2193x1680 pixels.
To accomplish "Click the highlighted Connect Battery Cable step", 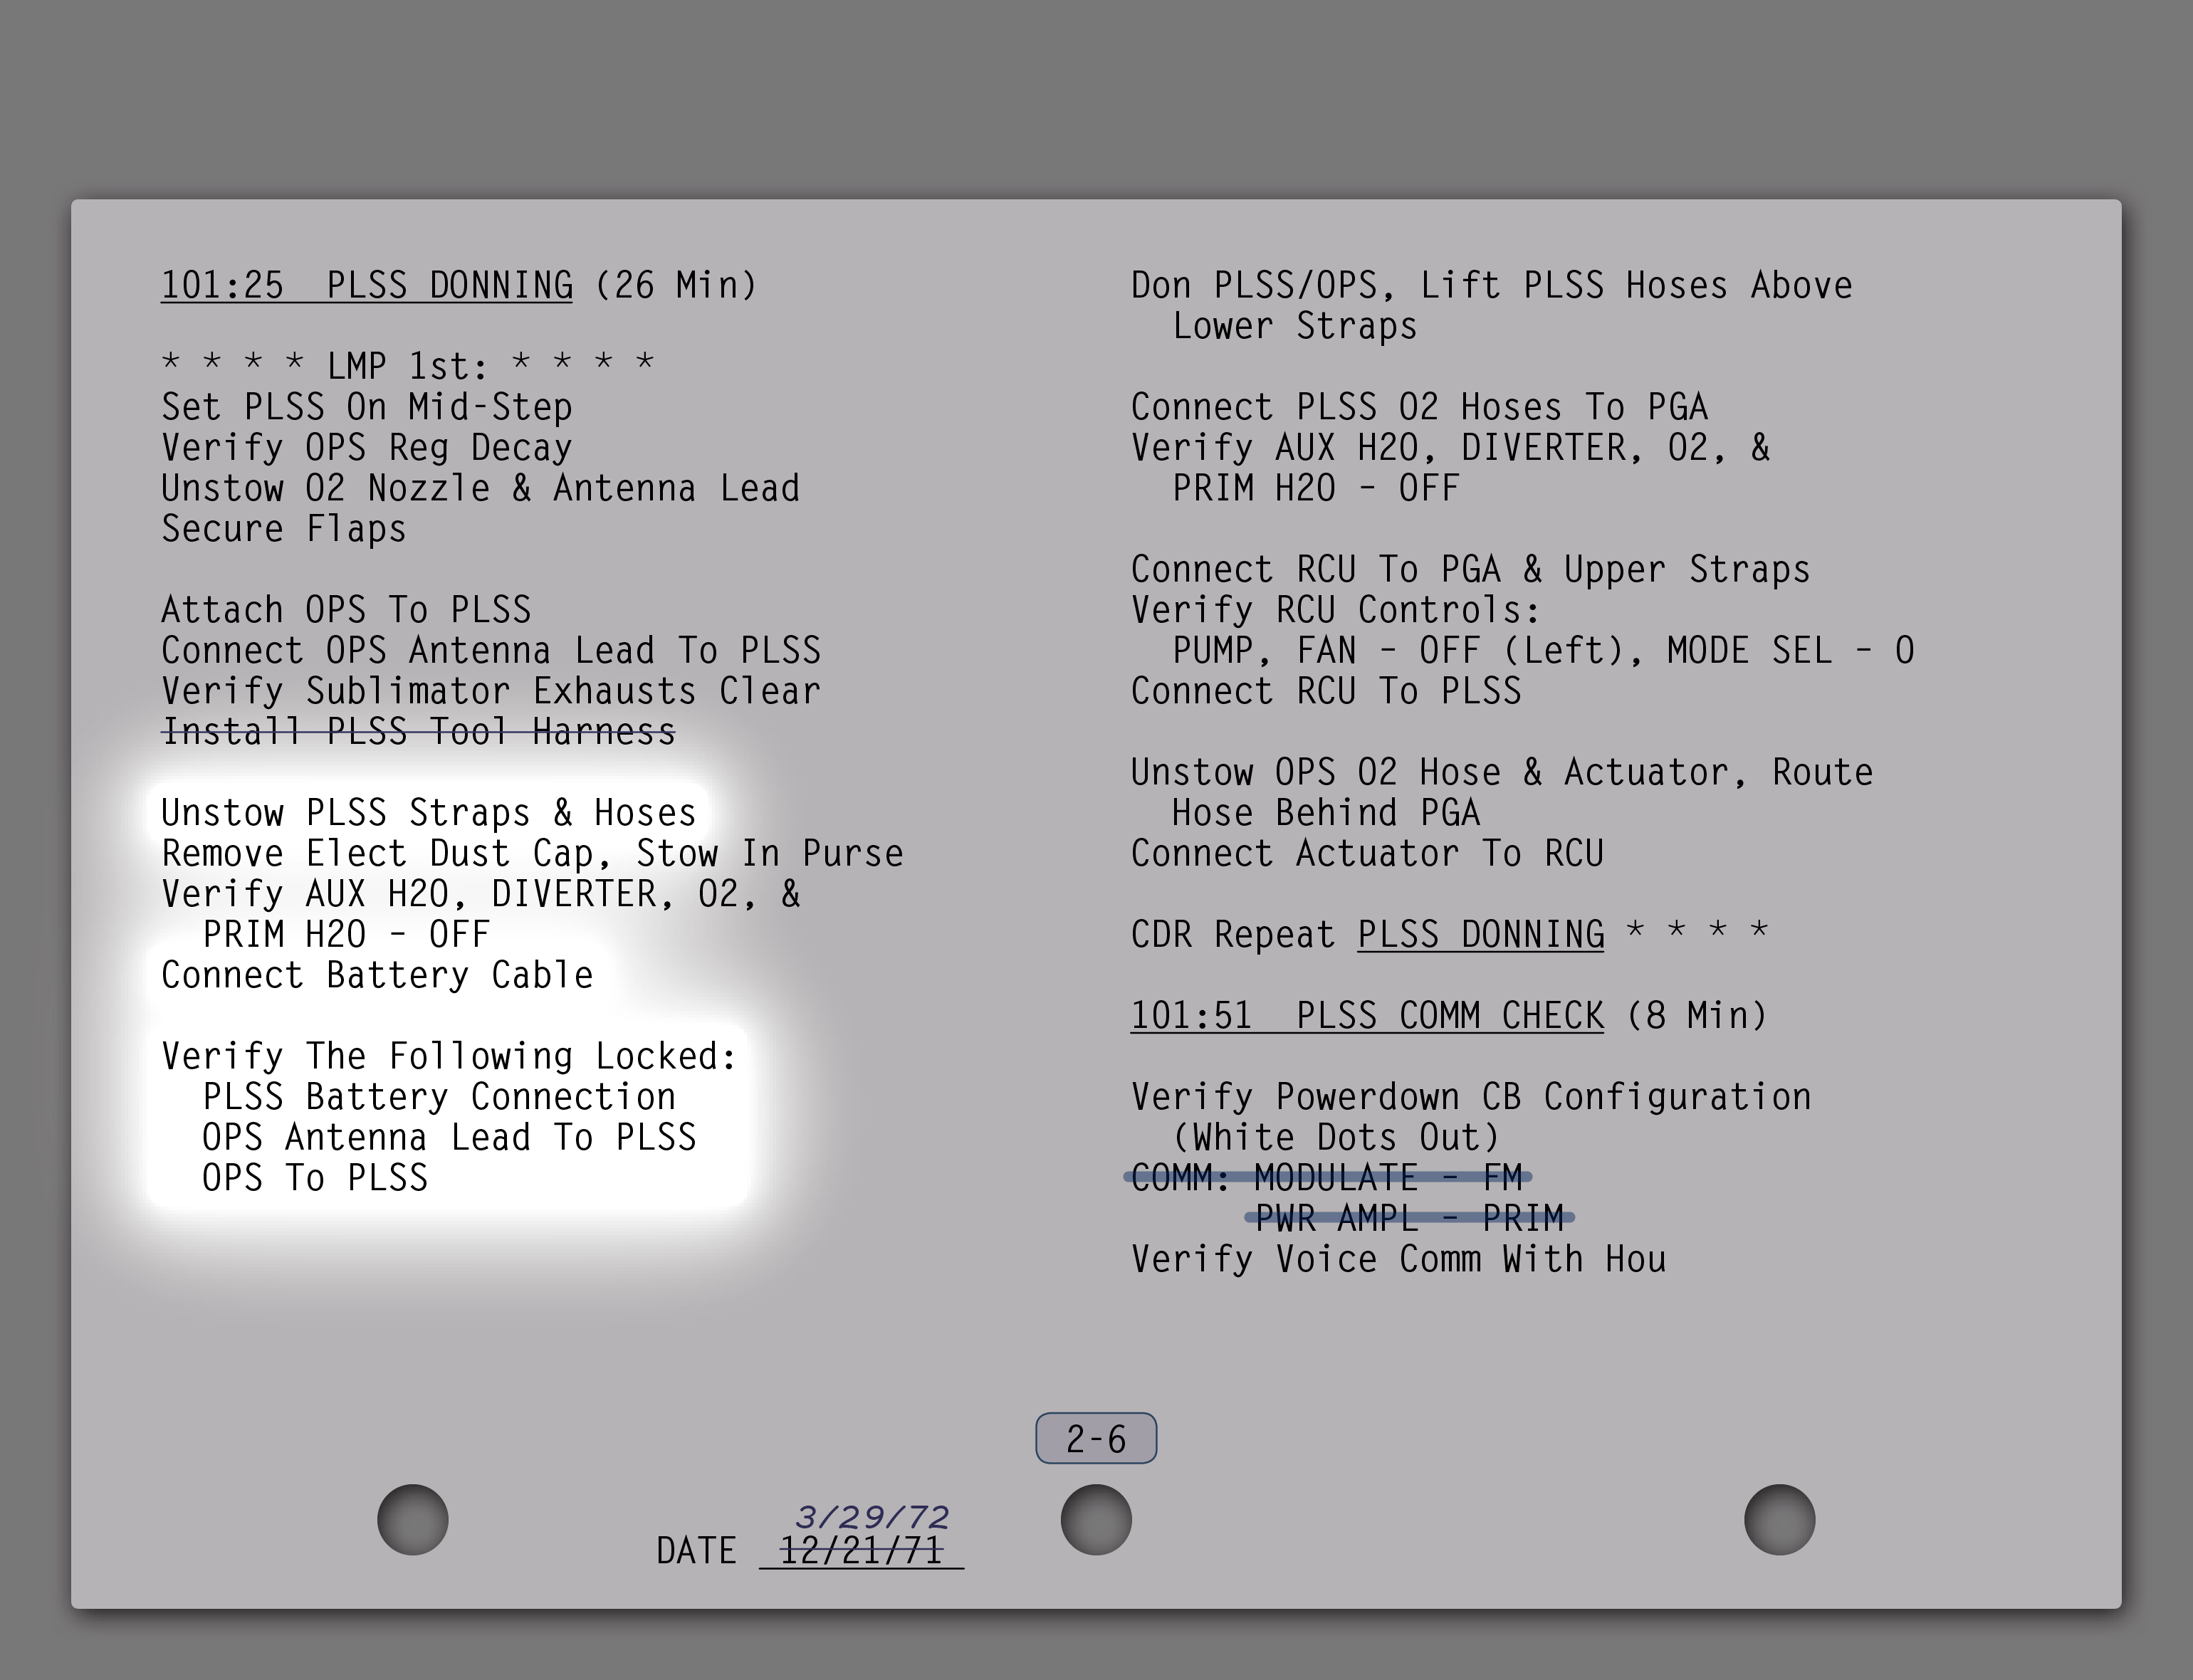I will [377, 975].
